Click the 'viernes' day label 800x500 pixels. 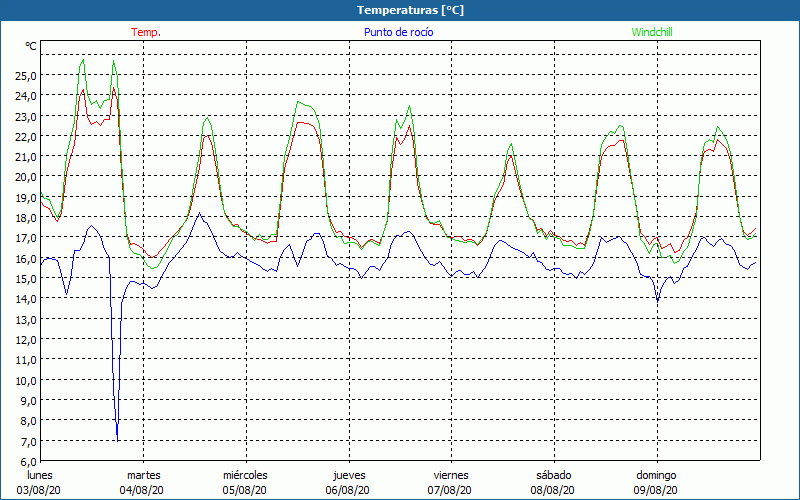[451, 475]
